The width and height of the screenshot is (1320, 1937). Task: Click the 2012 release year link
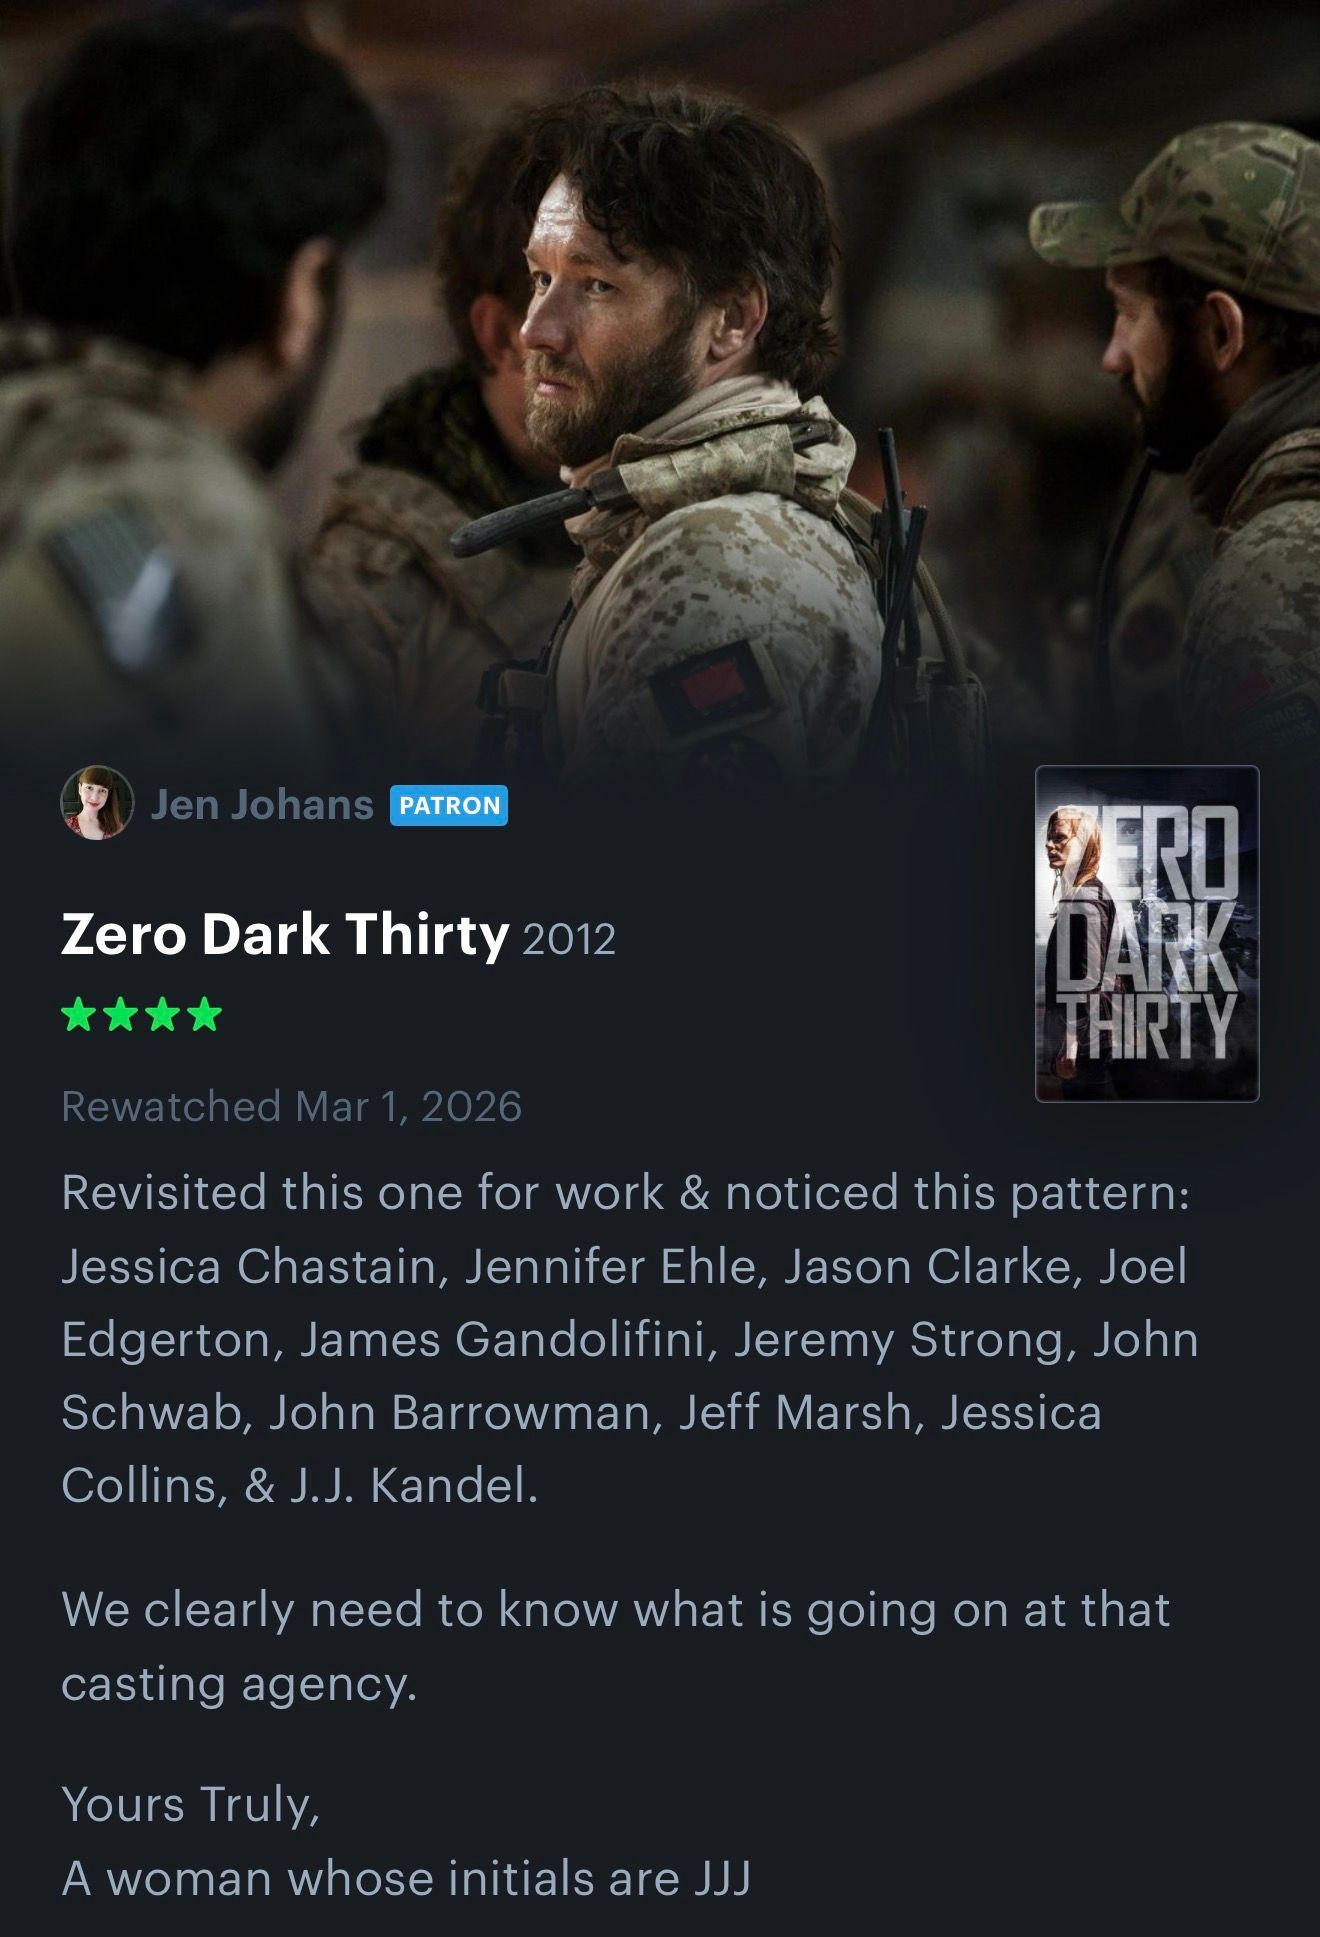pyautogui.click(x=569, y=939)
